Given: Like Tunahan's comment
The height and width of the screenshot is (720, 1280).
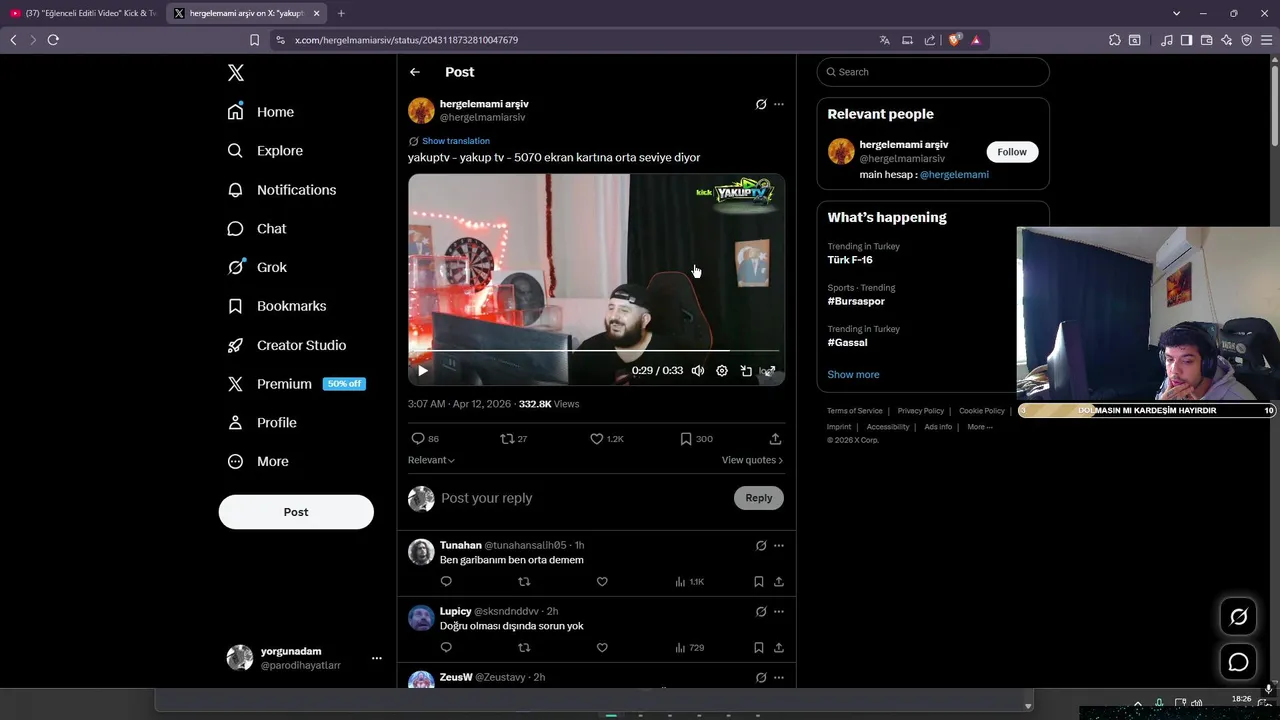Looking at the screenshot, I should [x=602, y=582].
